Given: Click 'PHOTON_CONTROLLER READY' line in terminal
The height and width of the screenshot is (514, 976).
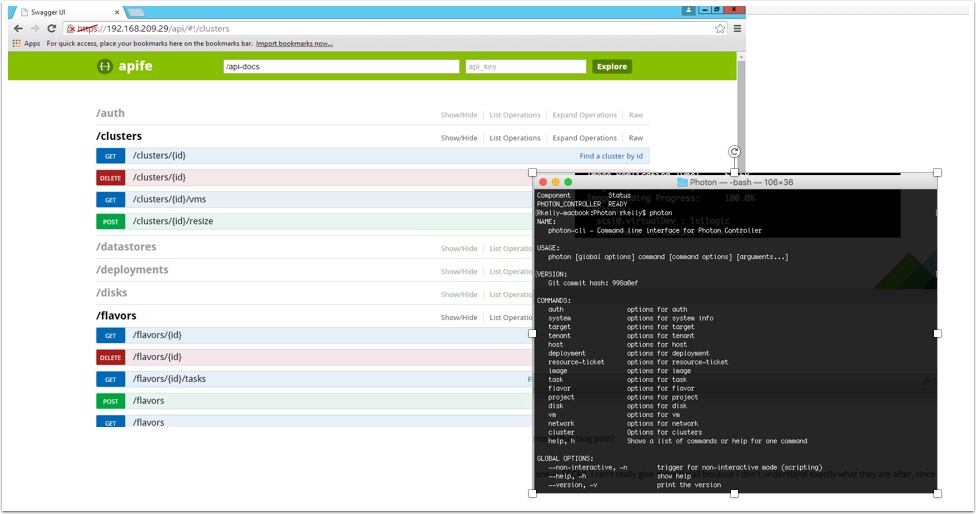Looking at the screenshot, I should [582, 204].
